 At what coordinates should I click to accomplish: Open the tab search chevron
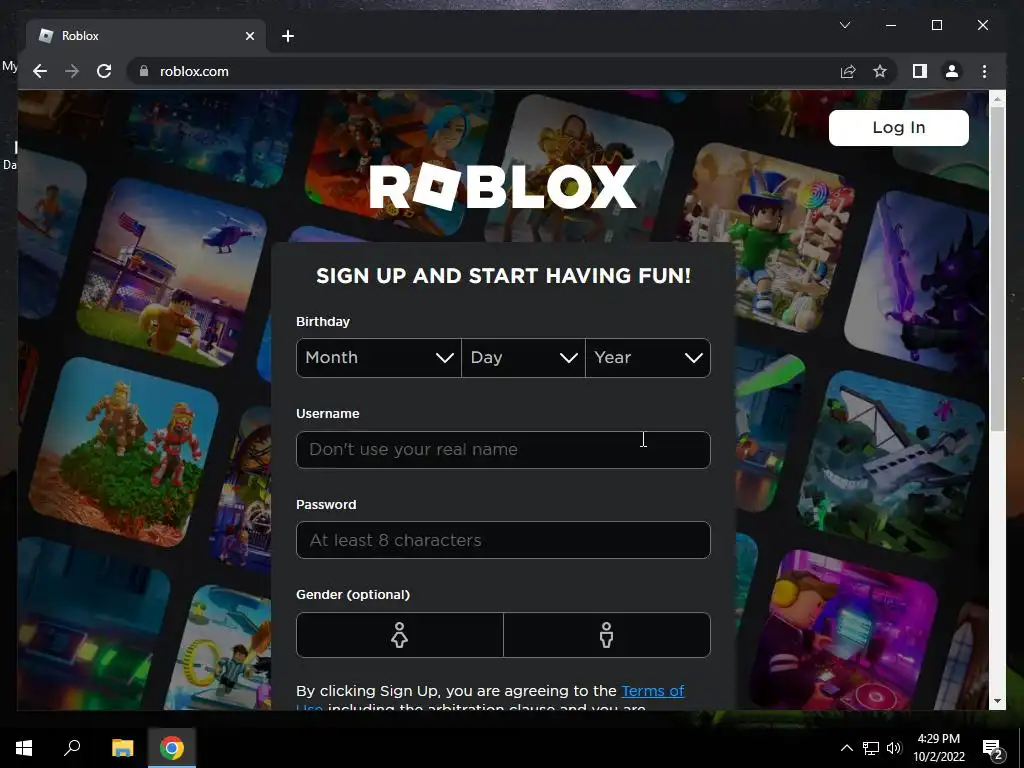point(844,25)
